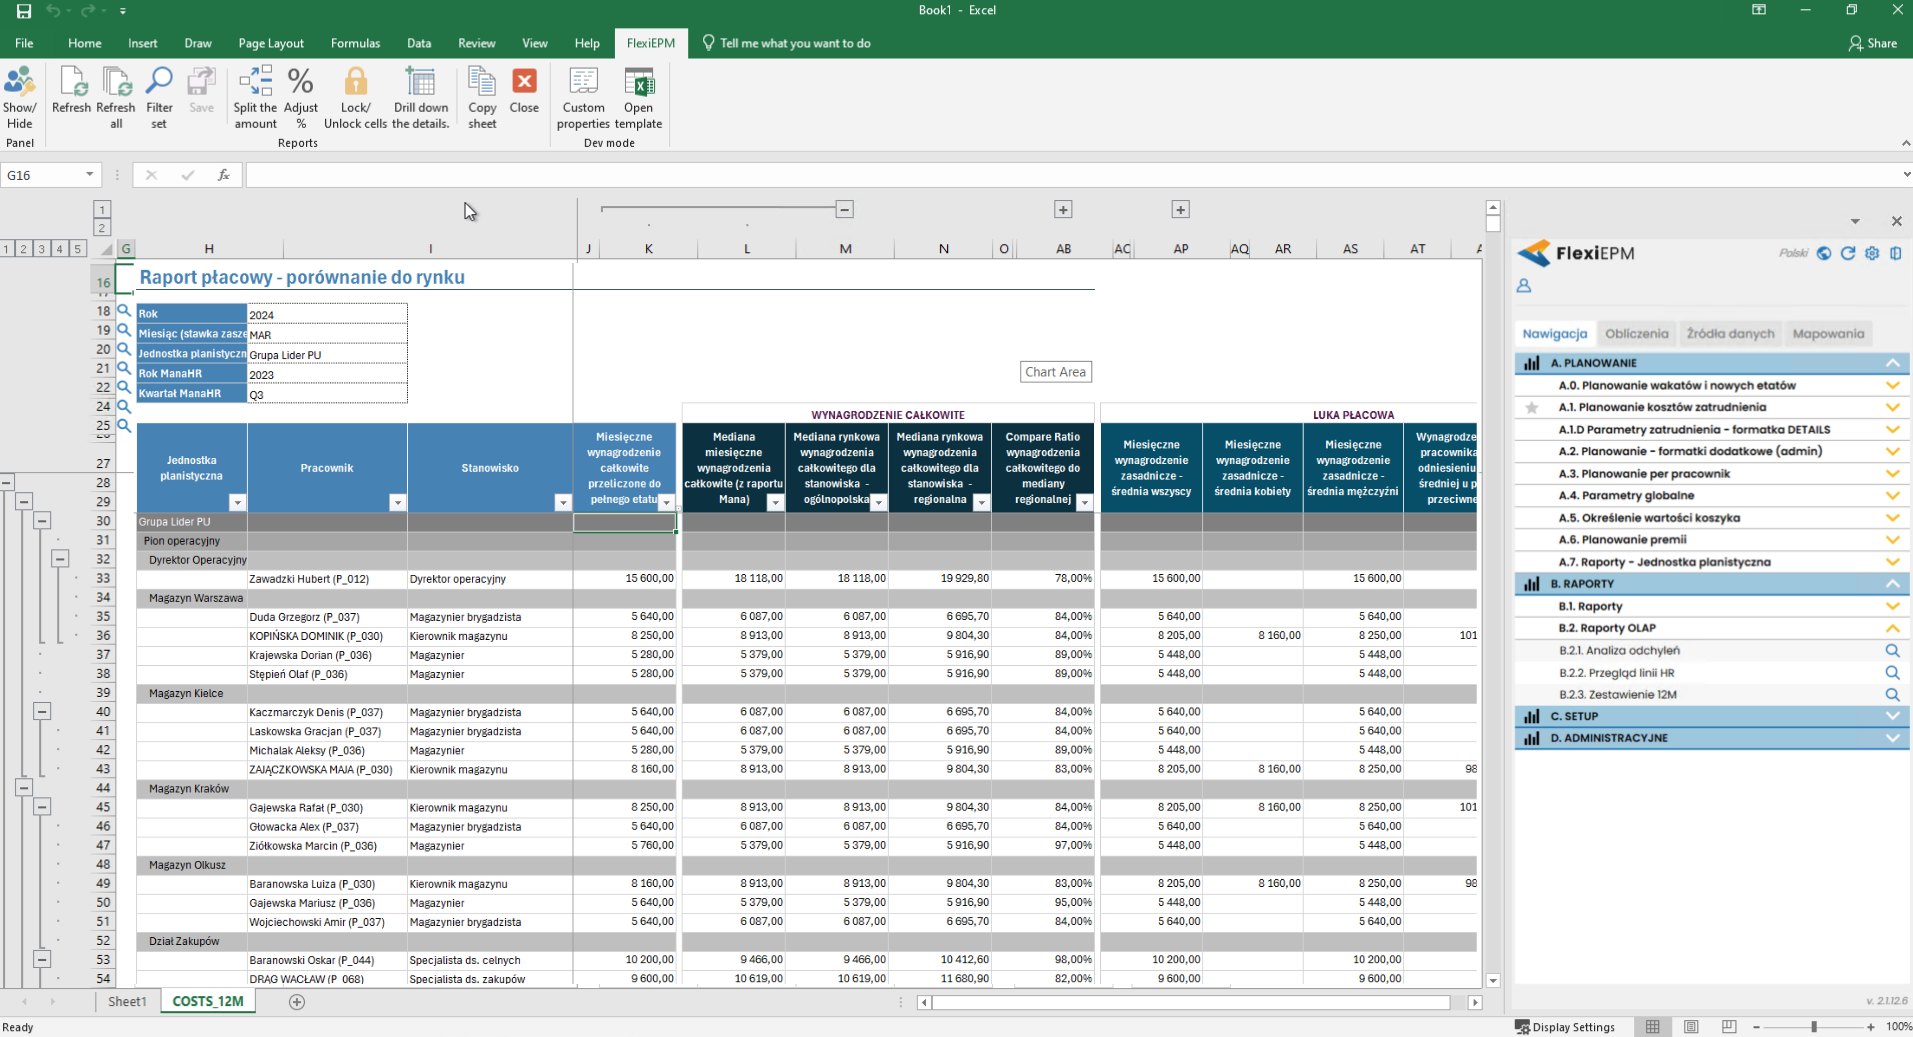Image resolution: width=1913 pixels, height=1037 pixels.
Task: Click the Share button
Action: point(1872,43)
